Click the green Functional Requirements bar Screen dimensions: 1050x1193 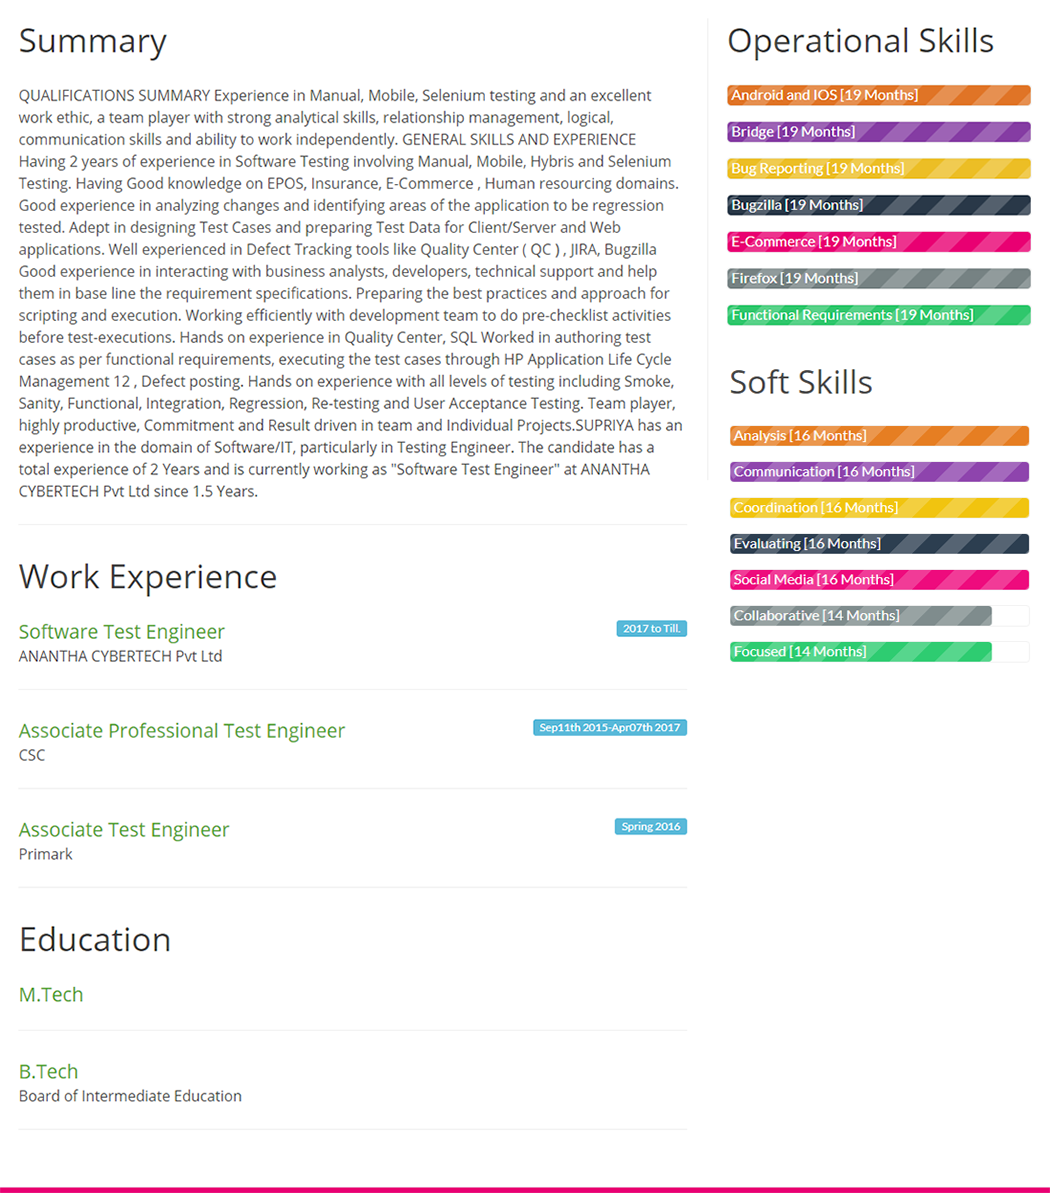pyautogui.click(x=878, y=315)
